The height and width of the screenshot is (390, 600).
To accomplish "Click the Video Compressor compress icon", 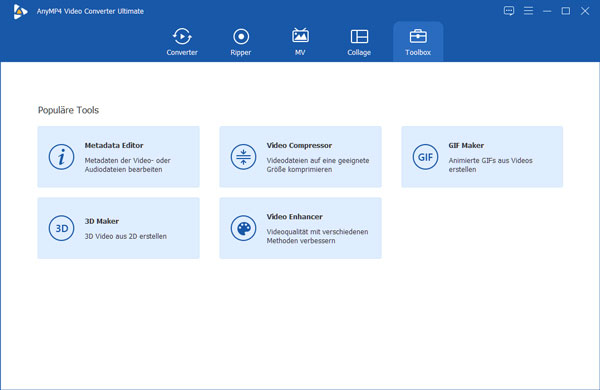I will (x=243, y=157).
